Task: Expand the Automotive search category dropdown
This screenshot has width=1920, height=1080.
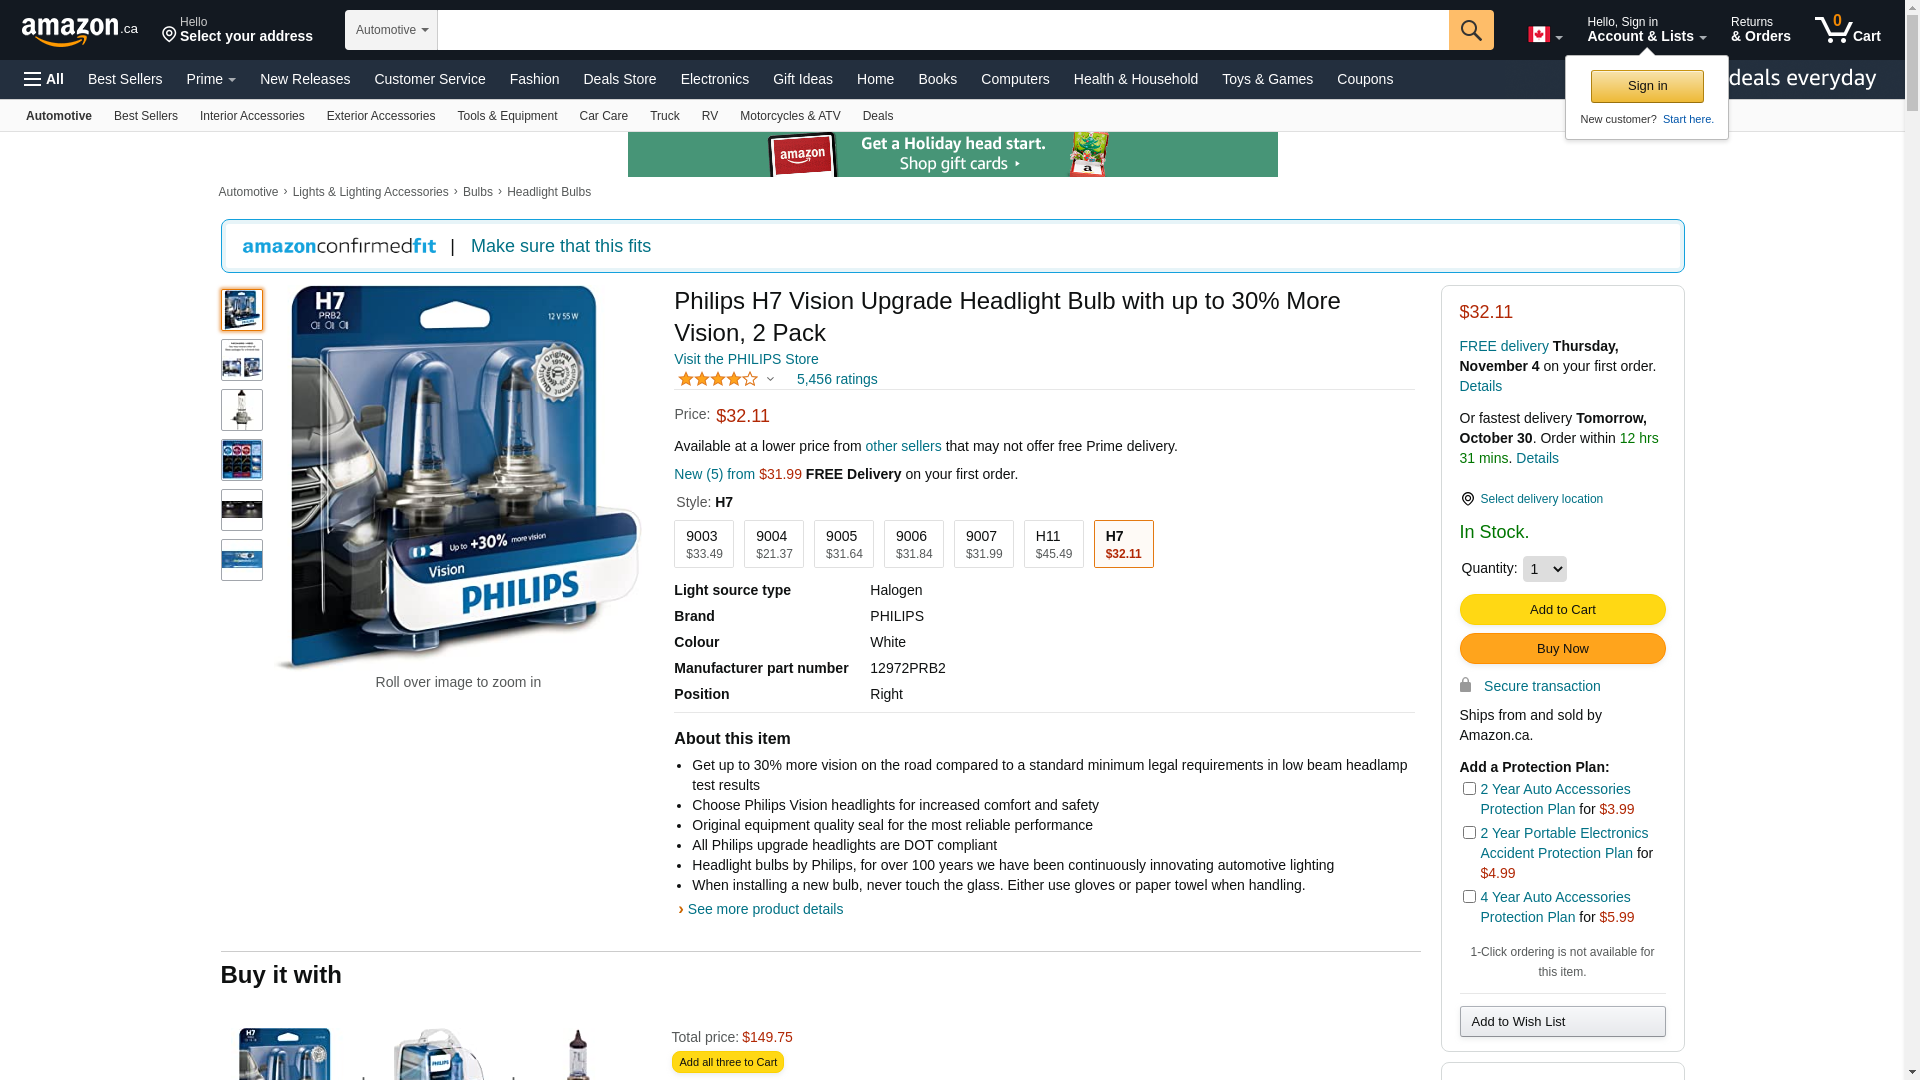Action: point(391,30)
